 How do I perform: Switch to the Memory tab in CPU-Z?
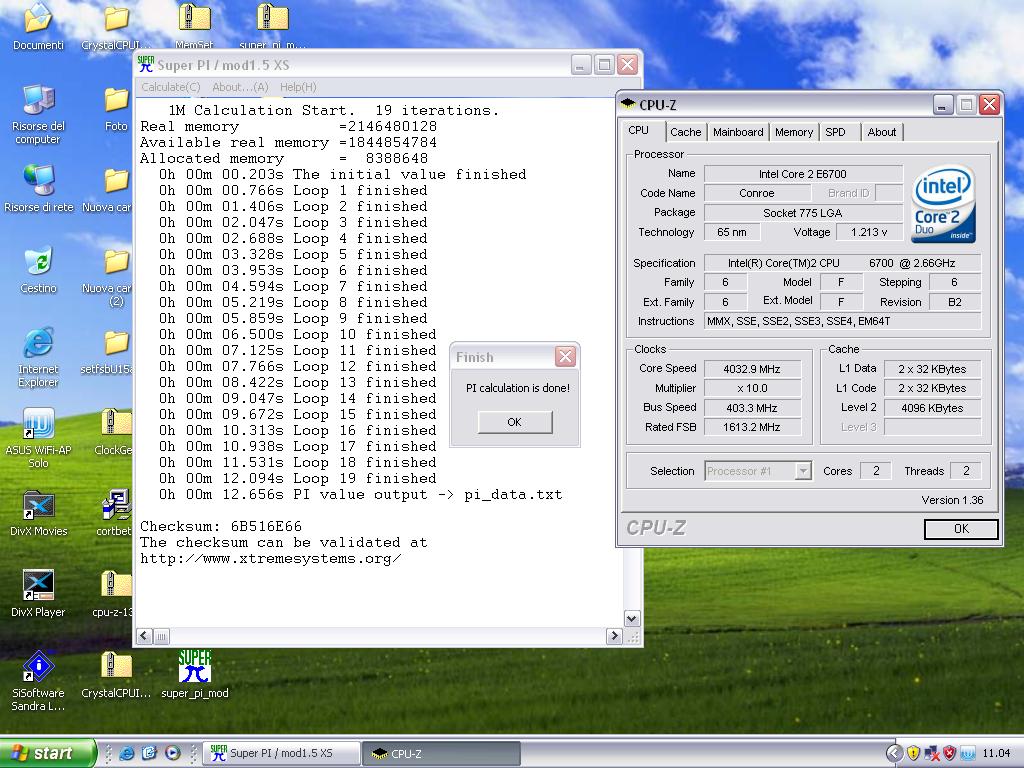pos(793,132)
